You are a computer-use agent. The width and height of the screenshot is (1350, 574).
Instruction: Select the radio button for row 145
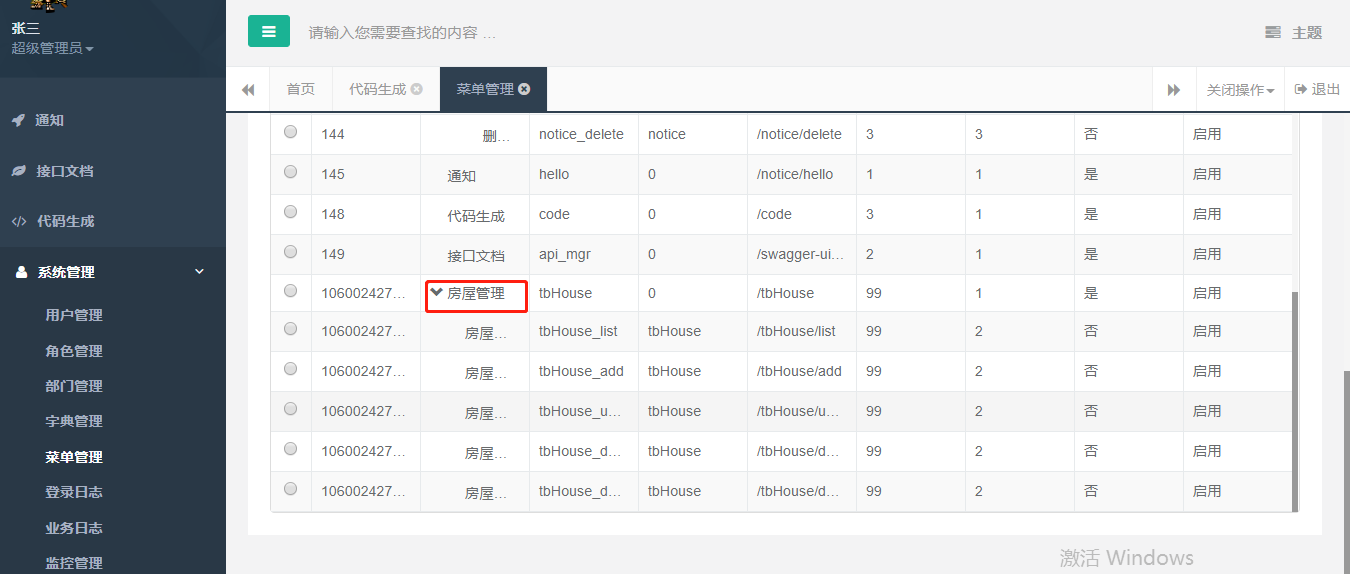click(x=291, y=172)
